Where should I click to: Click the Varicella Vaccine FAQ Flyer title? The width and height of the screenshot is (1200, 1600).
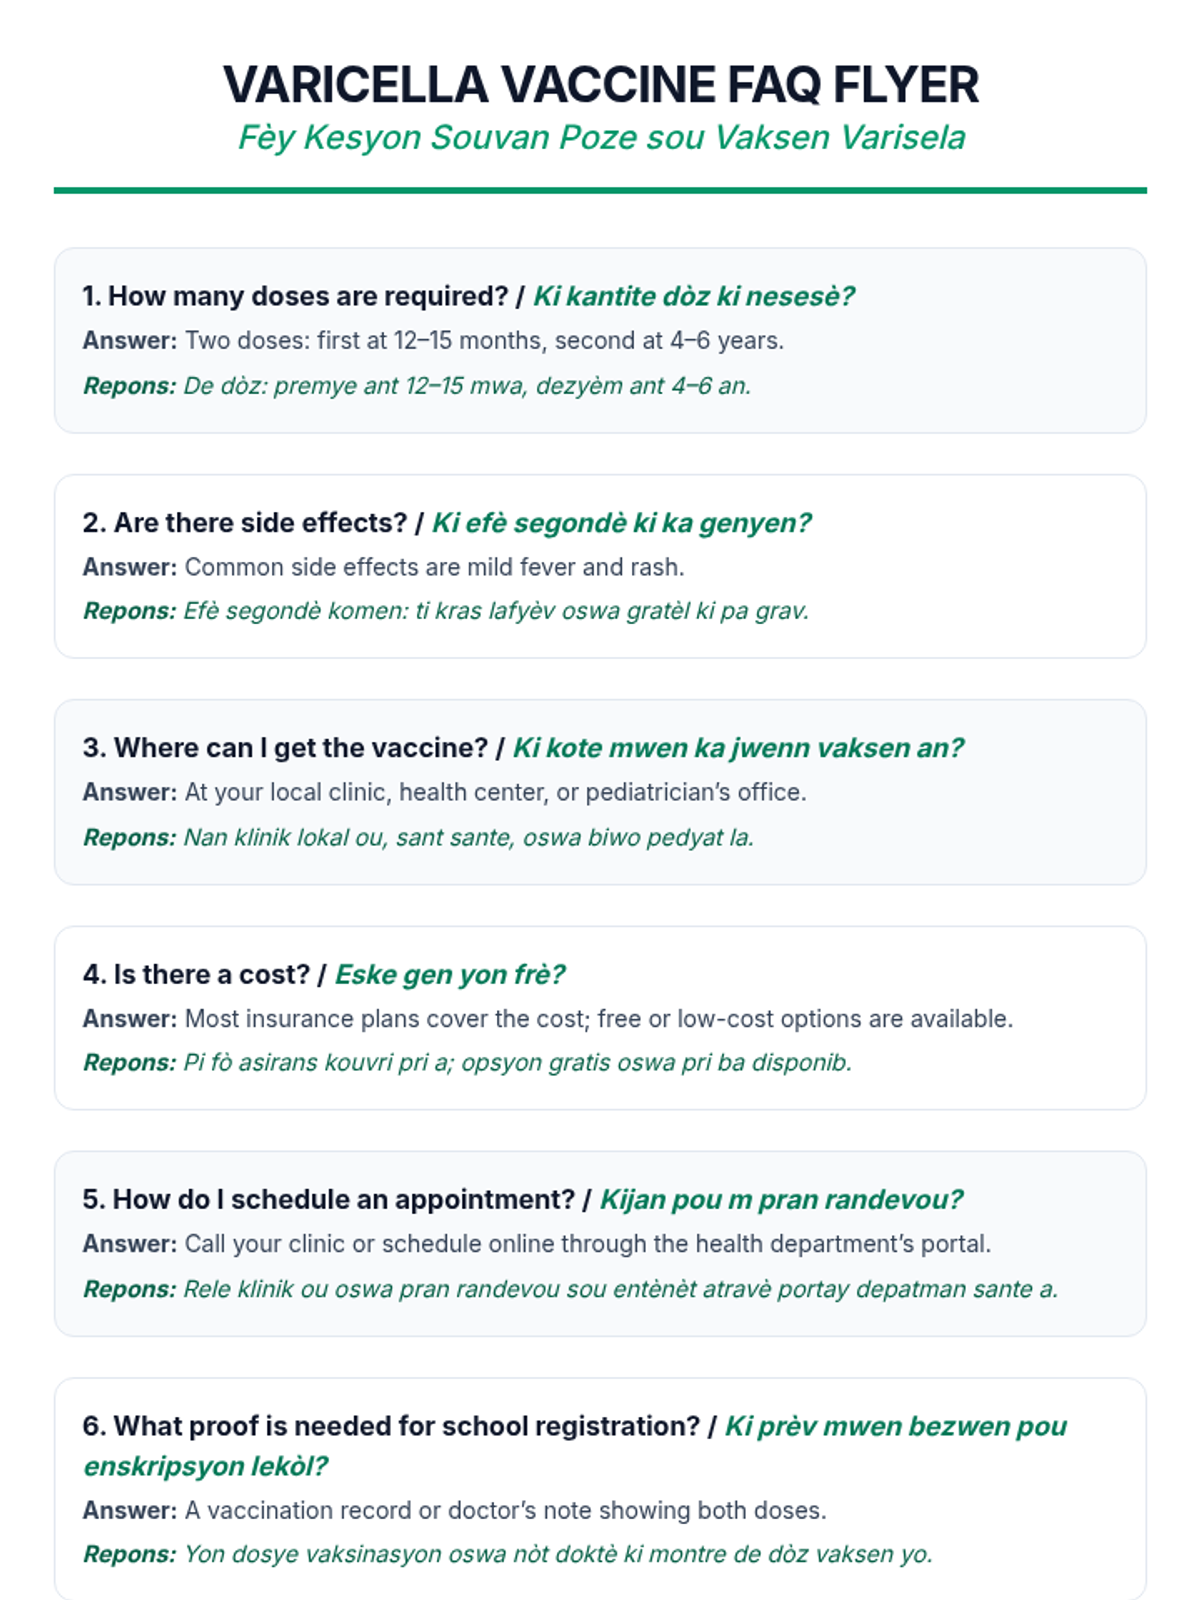pyautogui.click(x=600, y=84)
